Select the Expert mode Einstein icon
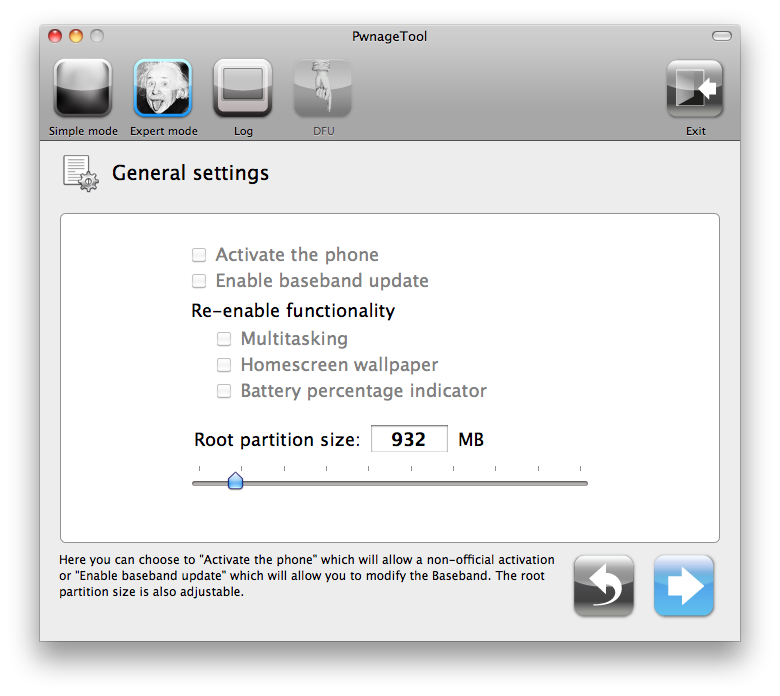The width and height of the screenshot is (780, 696). 163,89
